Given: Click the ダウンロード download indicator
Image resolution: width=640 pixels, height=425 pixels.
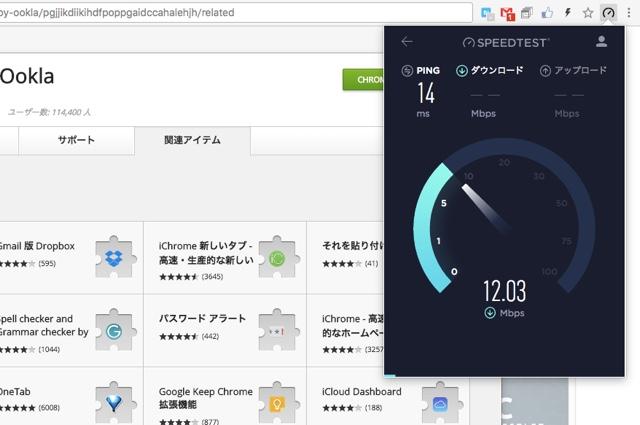Looking at the screenshot, I should pos(489,71).
